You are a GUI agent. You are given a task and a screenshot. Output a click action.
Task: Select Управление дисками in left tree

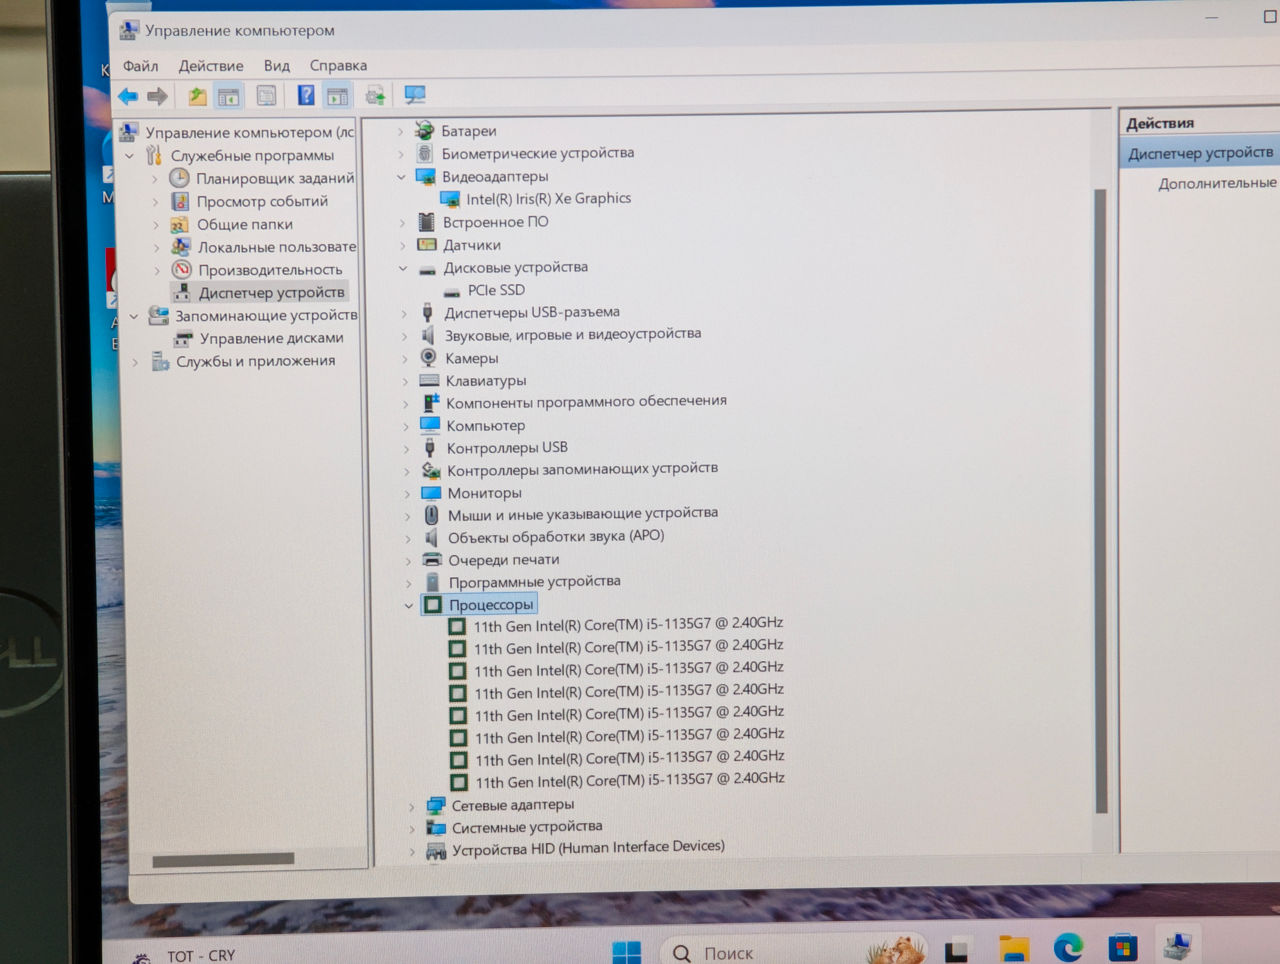(x=271, y=338)
